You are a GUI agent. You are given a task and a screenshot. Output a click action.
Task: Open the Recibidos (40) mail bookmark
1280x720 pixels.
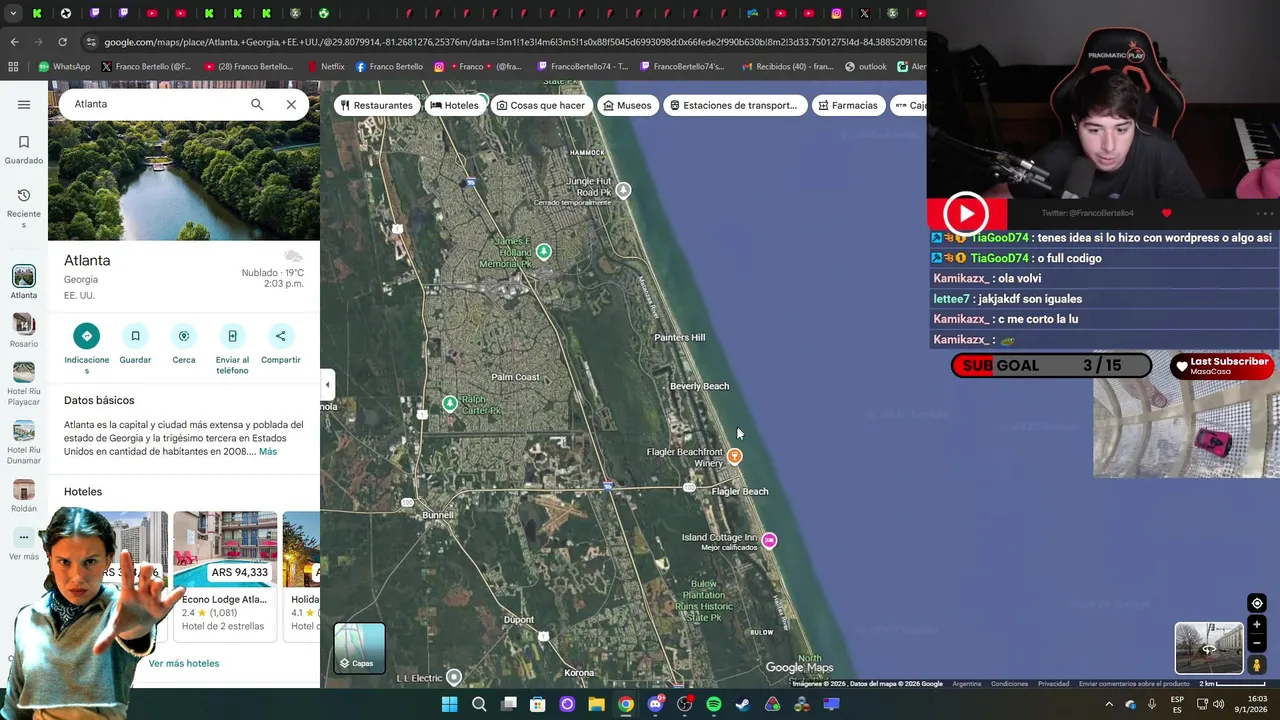coord(787,67)
